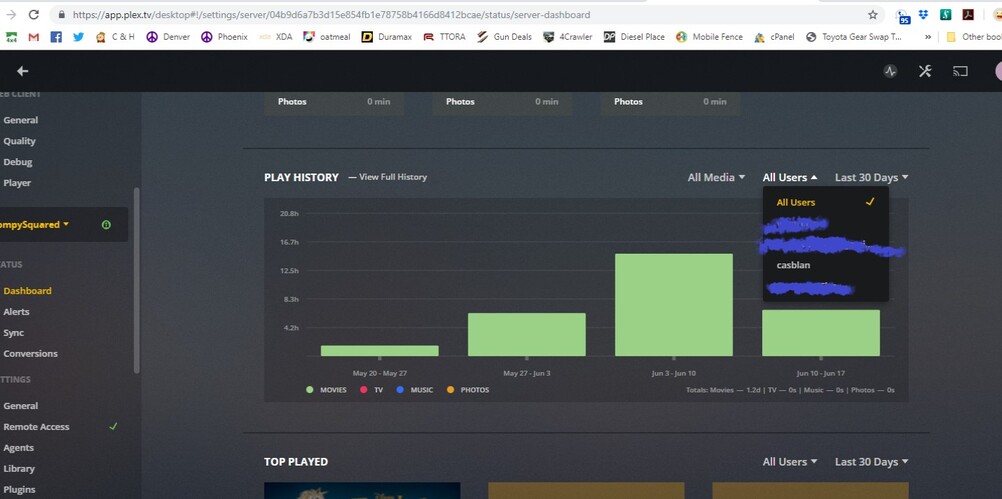Open Top Played Last 30 Days dropdown
The image size is (1002, 499).
pyautogui.click(x=872, y=461)
